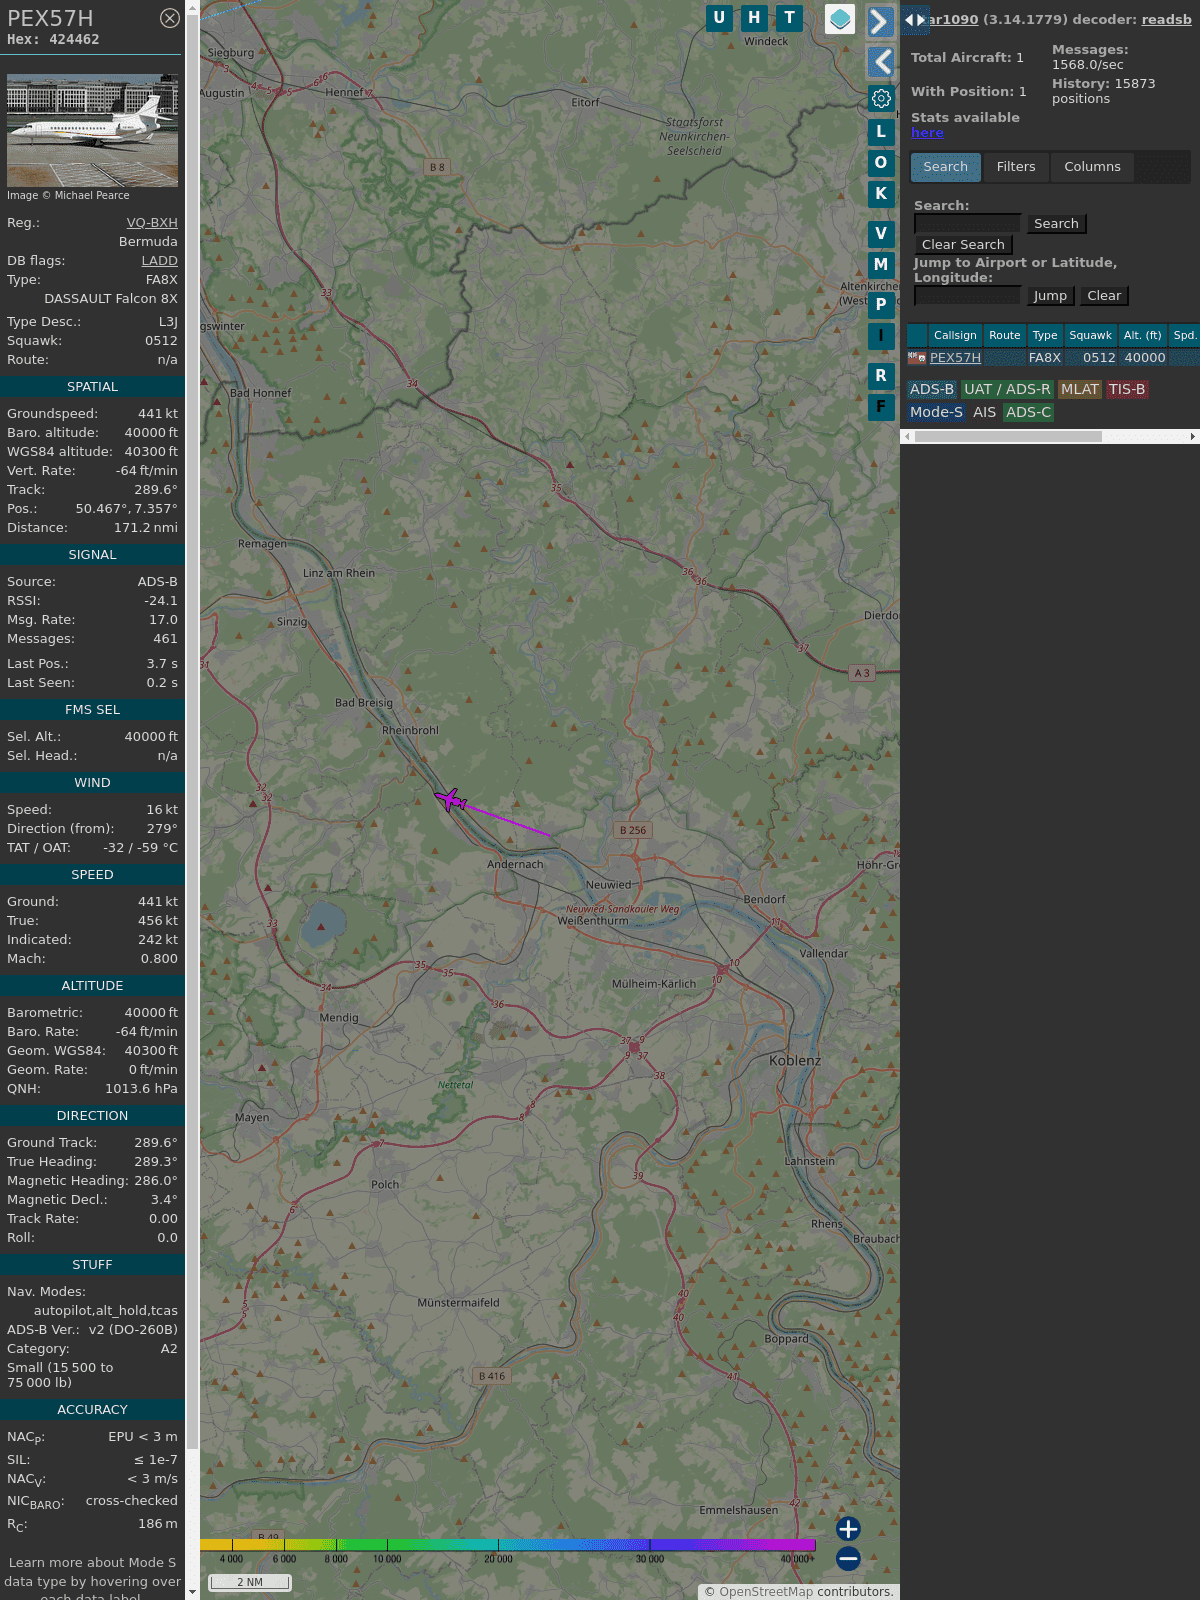This screenshot has width=1200, height=1600.
Task: Click the Clear button beside Jump
Action: [1104, 296]
